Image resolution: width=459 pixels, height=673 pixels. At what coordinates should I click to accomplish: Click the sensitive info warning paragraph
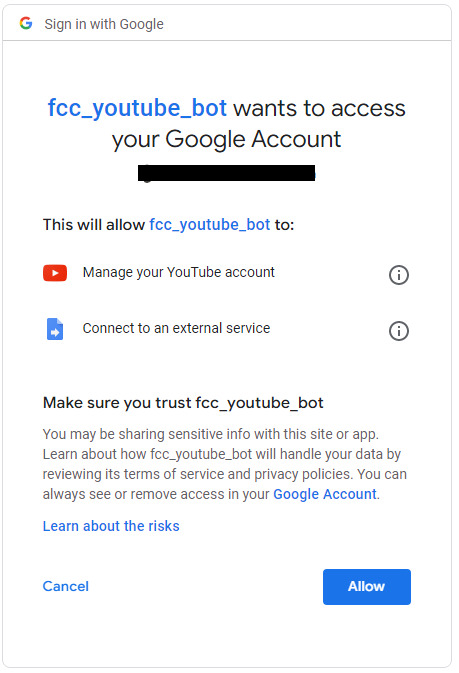click(x=225, y=464)
